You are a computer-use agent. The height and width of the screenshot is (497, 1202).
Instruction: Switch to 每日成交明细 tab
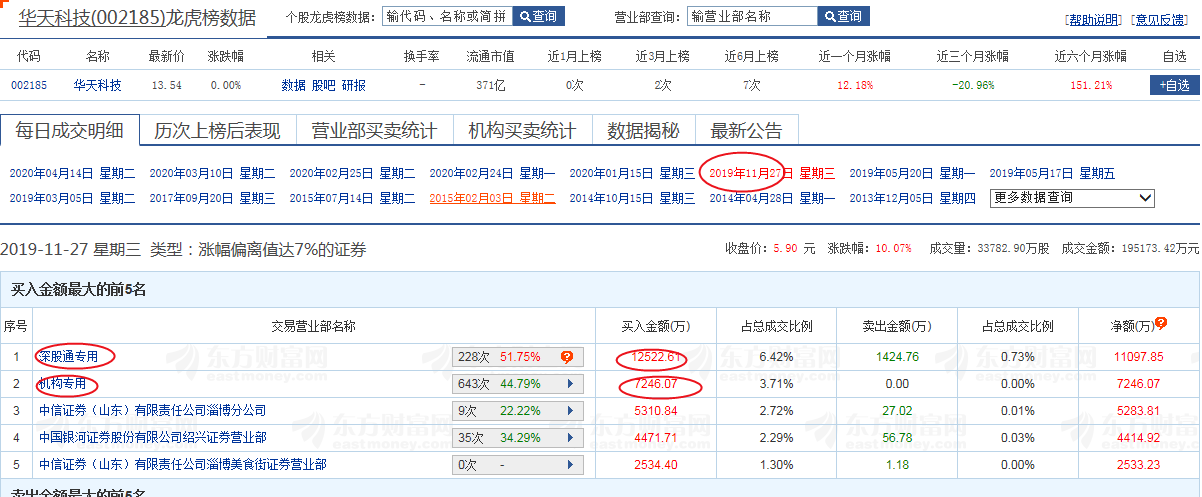click(68, 130)
